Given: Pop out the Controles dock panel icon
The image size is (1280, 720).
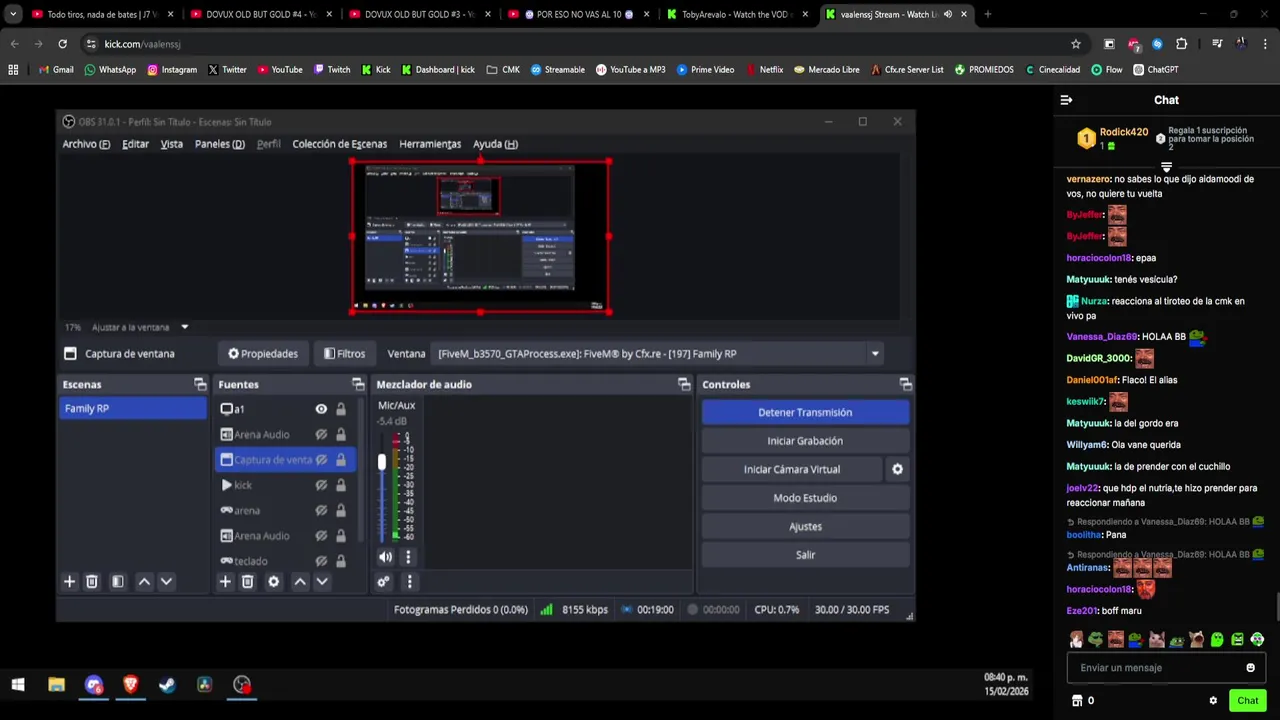Looking at the screenshot, I should pyautogui.click(x=905, y=384).
